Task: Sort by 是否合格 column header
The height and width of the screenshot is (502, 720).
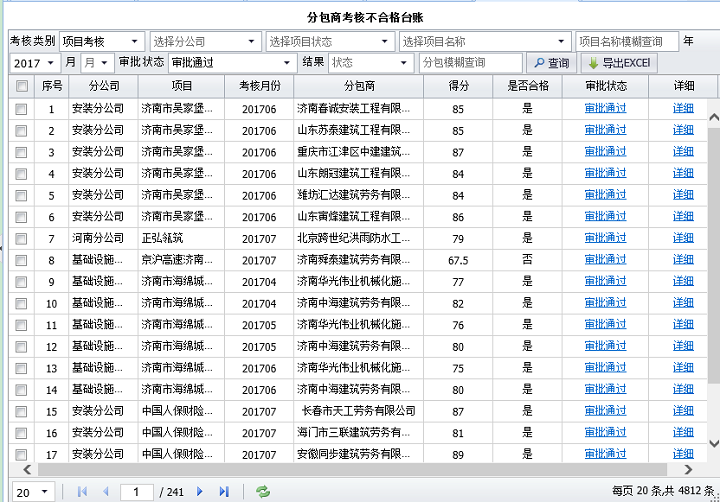Action: (528, 86)
